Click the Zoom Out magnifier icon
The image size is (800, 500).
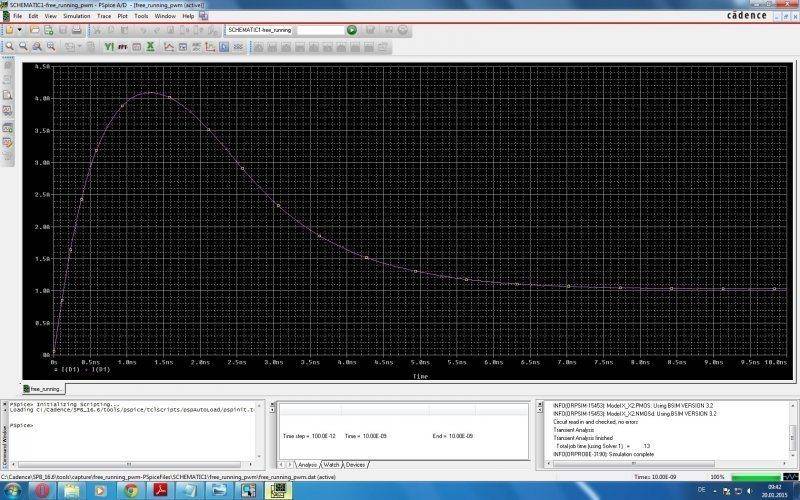(22, 46)
